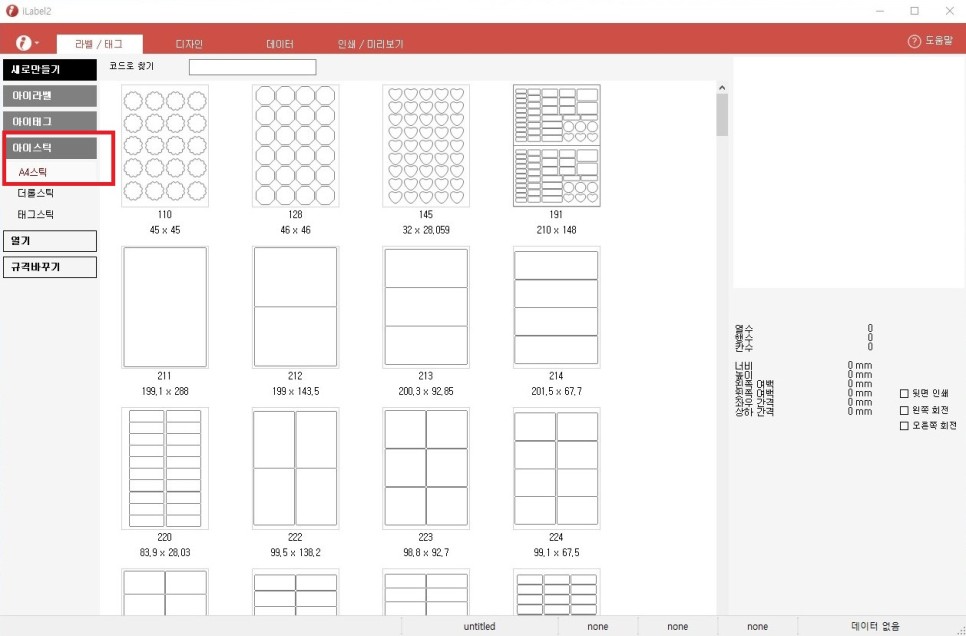Click the 데이터 없음 status text
Image resolution: width=966 pixels, height=636 pixels.
coord(875,626)
